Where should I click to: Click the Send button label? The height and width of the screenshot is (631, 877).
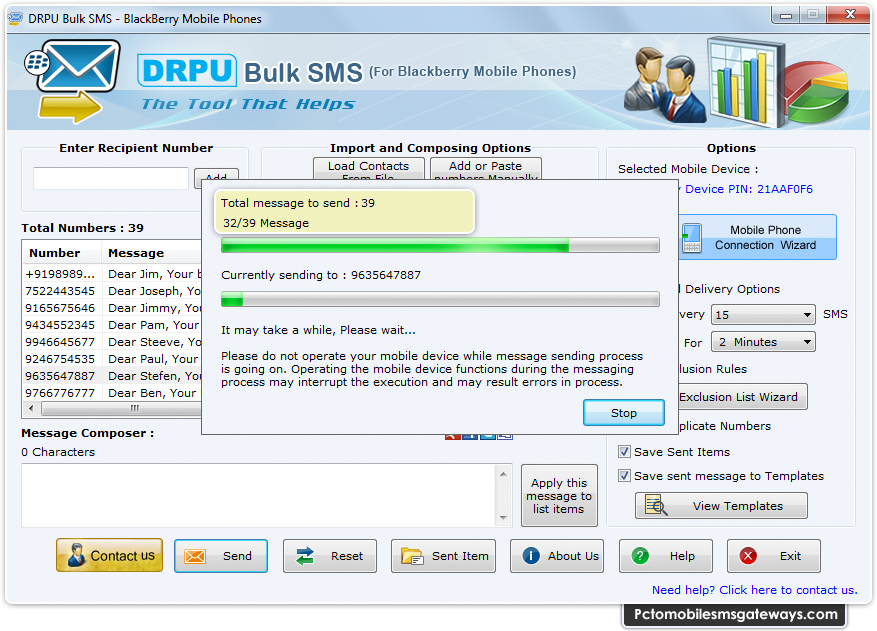tap(237, 556)
